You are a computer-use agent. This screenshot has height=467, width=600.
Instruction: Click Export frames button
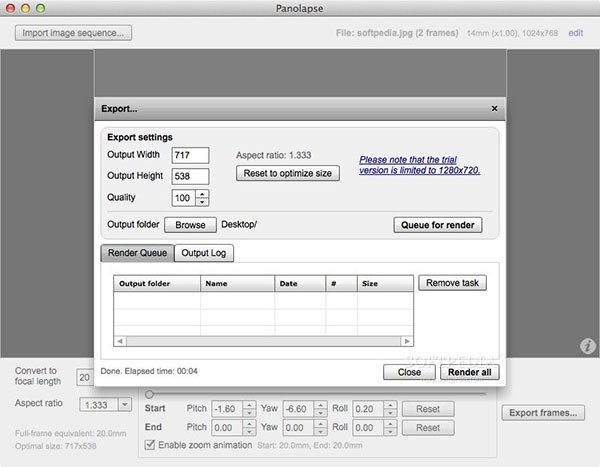point(543,413)
